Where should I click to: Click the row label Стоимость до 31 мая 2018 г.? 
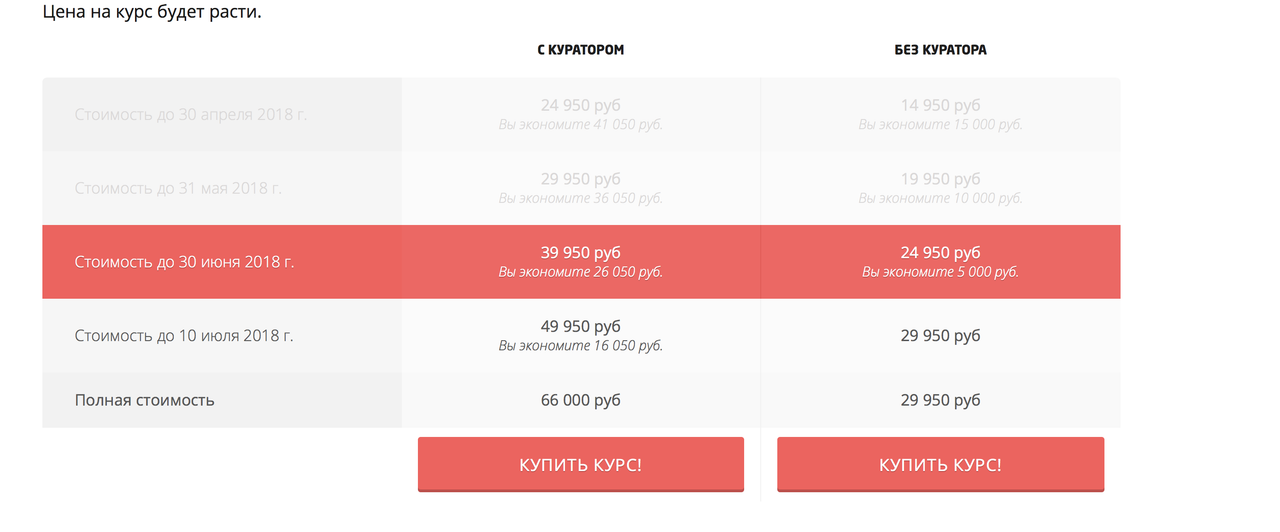coord(178,188)
